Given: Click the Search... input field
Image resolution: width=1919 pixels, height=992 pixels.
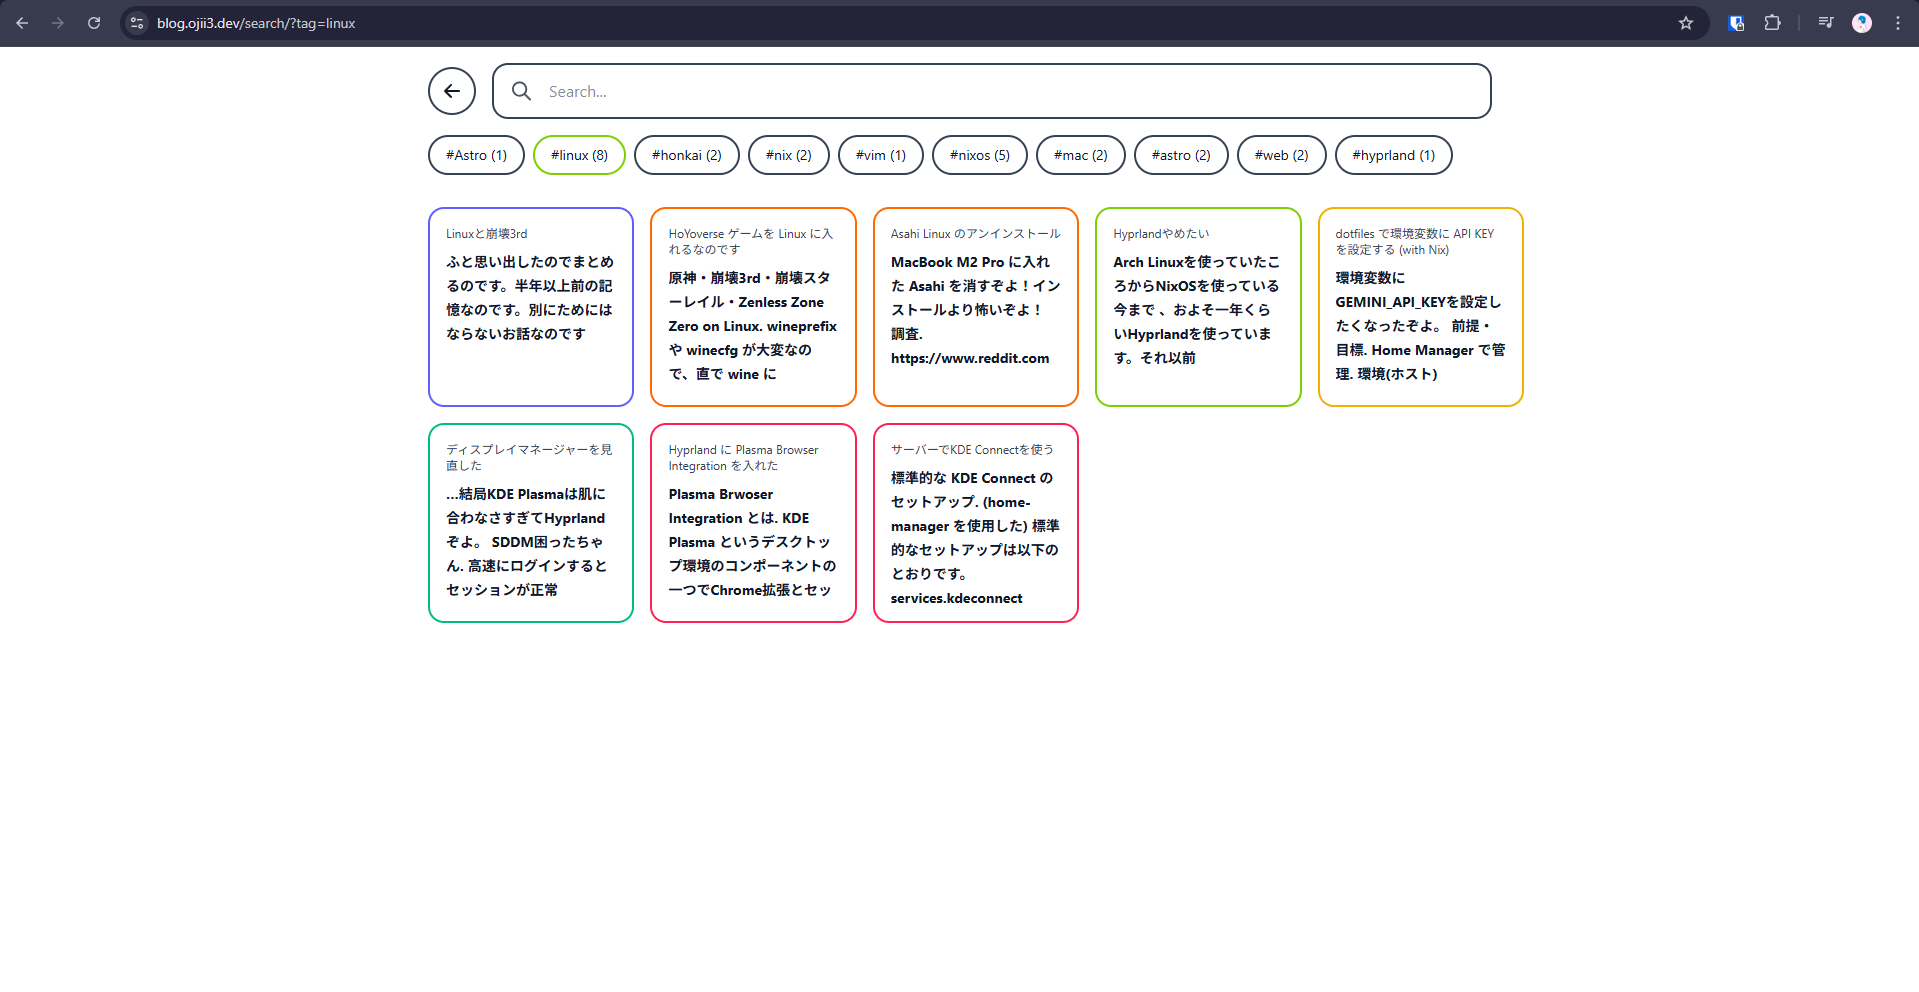Looking at the screenshot, I should [1010, 91].
